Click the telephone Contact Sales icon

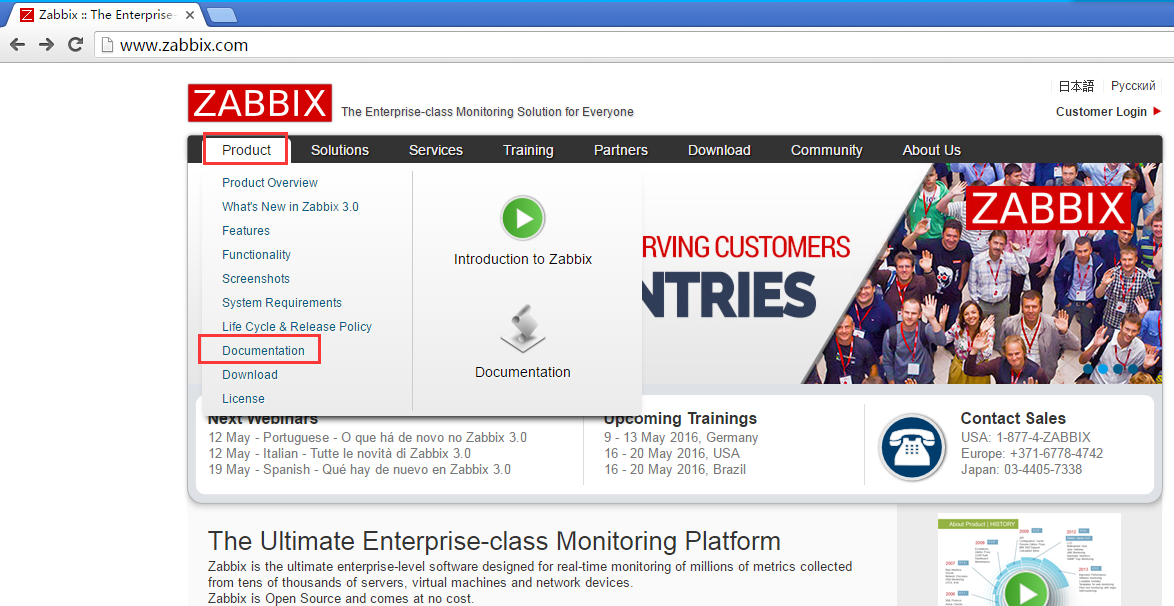click(912, 447)
